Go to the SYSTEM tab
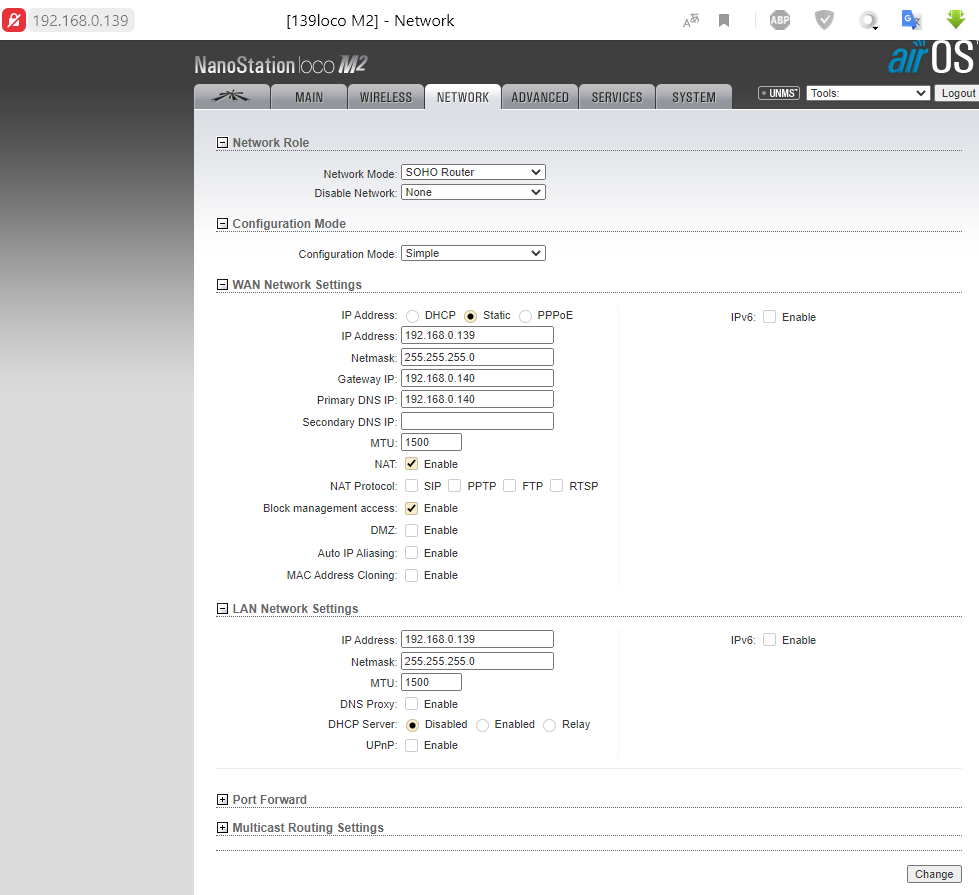The image size is (979, 895). coord(694,97)
